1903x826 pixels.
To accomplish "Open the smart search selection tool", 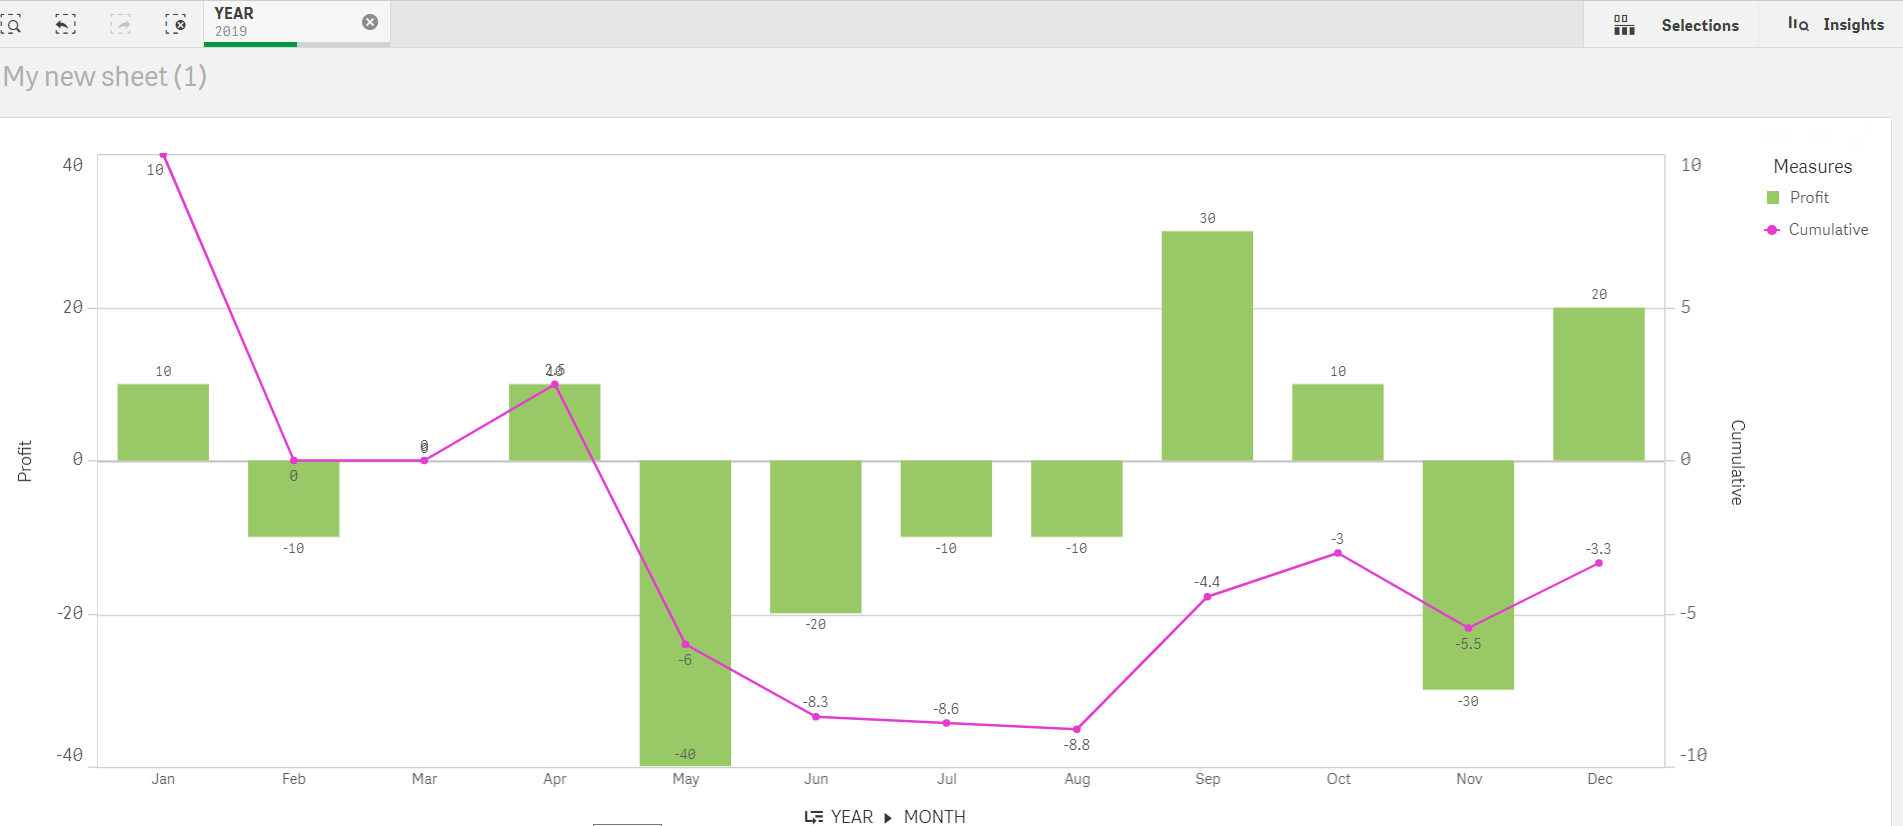I will 12,24.
